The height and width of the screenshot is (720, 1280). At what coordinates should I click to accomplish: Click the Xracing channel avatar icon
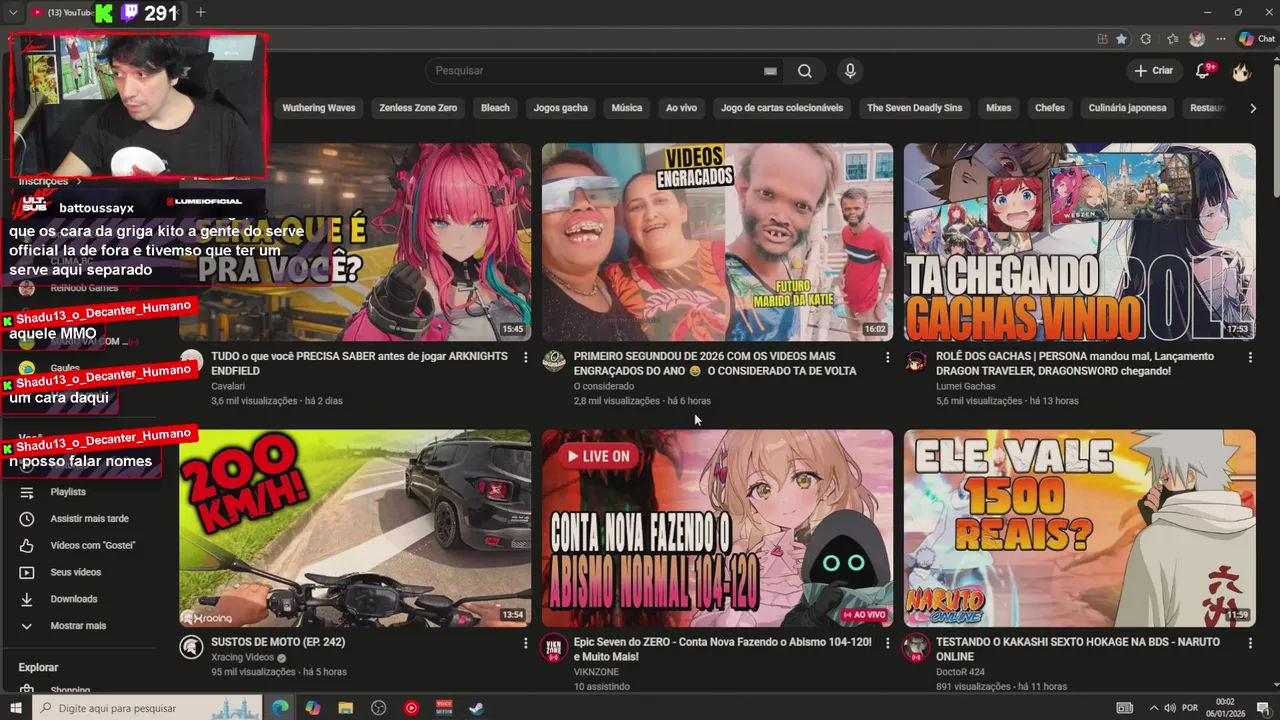(x=191, y=647)
